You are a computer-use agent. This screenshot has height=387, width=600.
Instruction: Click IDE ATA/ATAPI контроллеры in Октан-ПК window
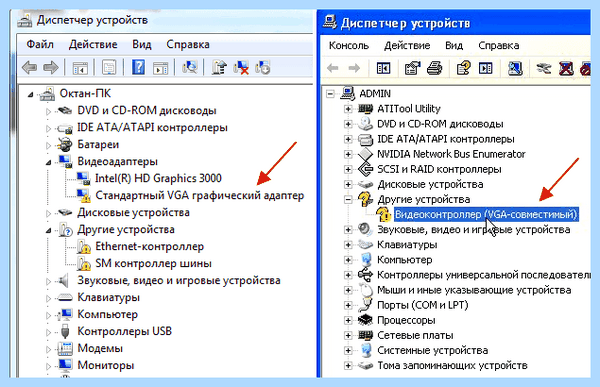tap(152, 127)
